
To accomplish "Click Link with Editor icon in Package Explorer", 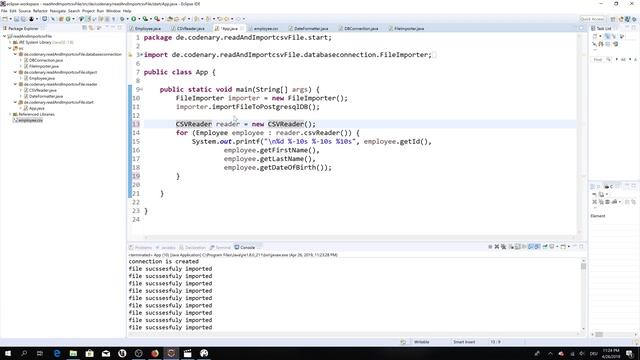I will pyautogui.click(x=92, y=28).
